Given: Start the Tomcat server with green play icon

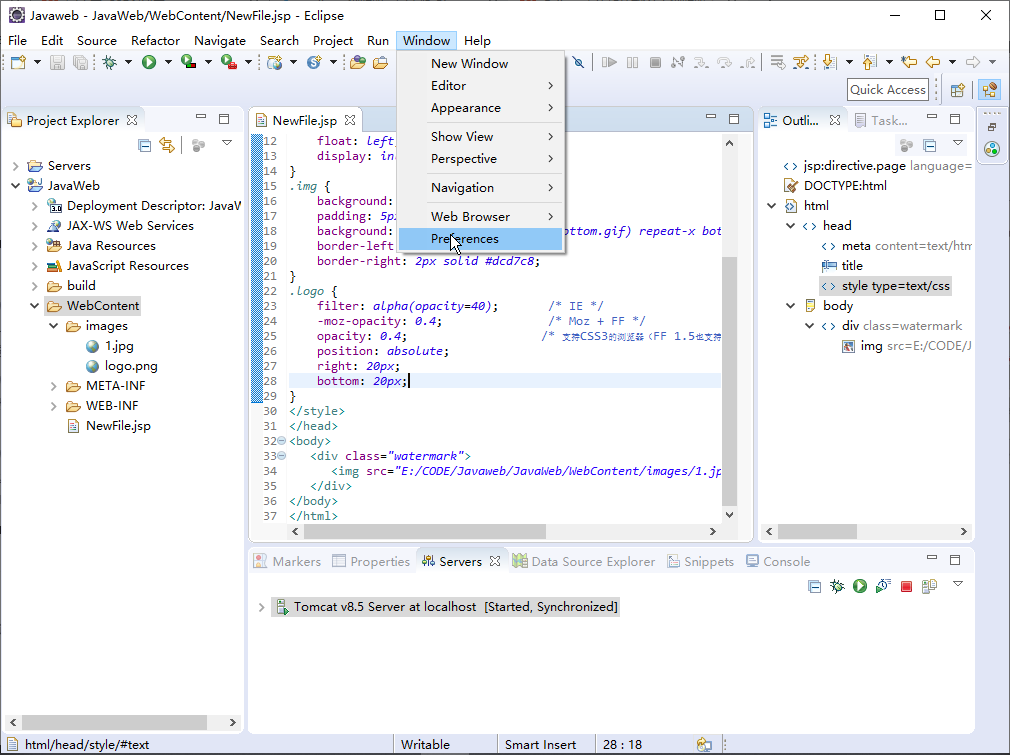Looking at the screenshot, I should coord(860,586).
